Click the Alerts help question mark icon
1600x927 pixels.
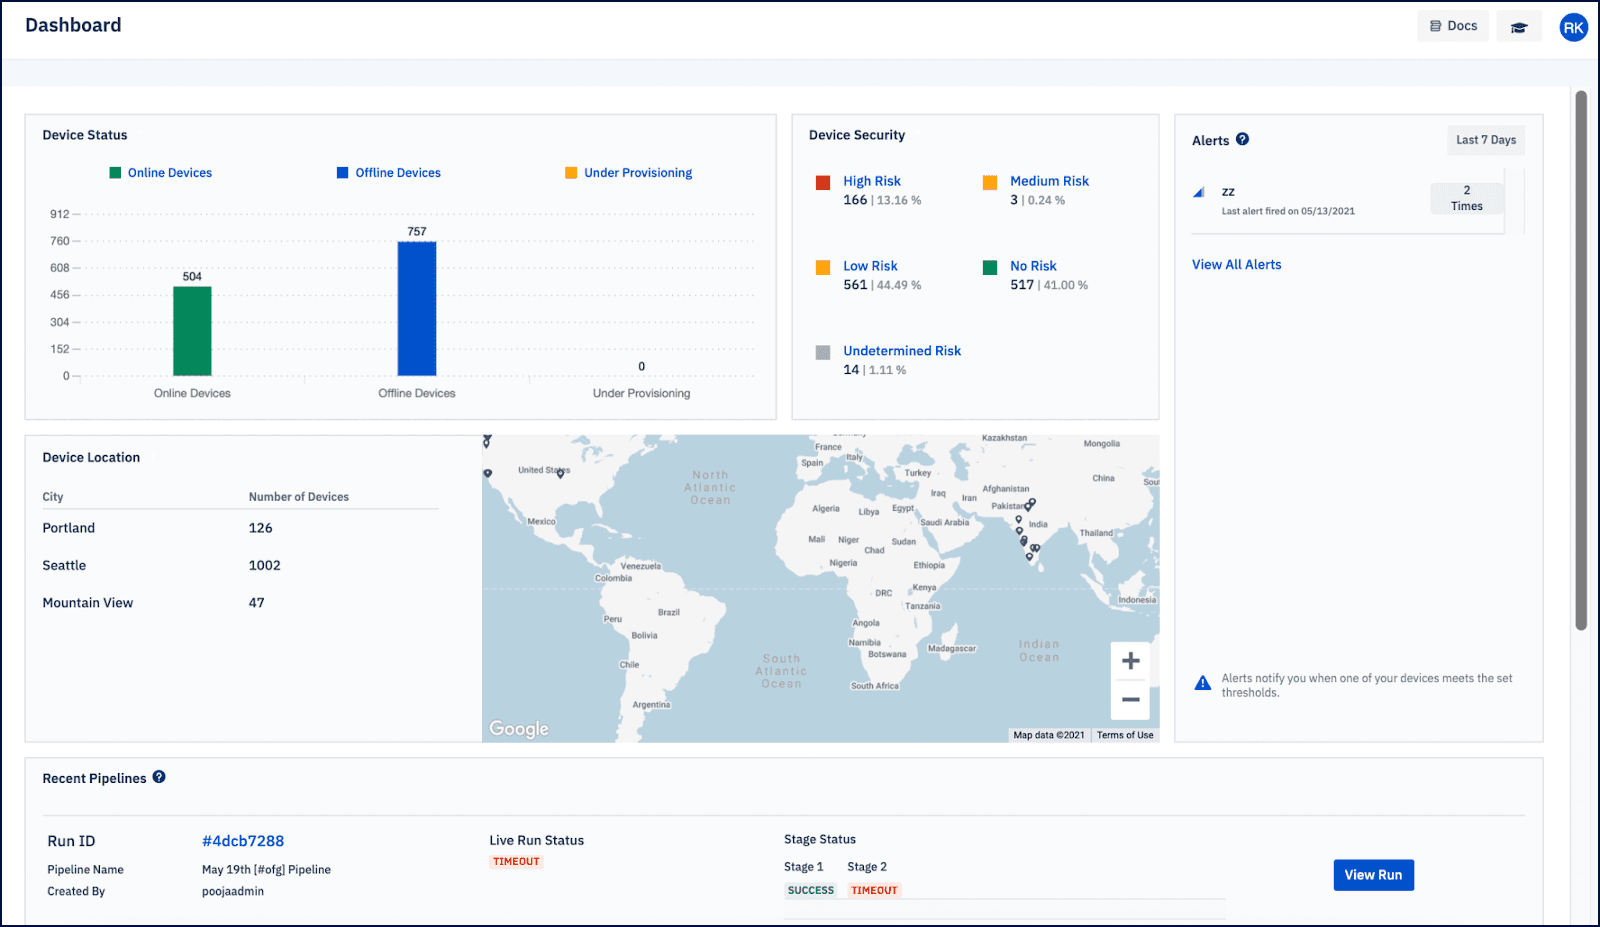click(x=1242, y=139)
